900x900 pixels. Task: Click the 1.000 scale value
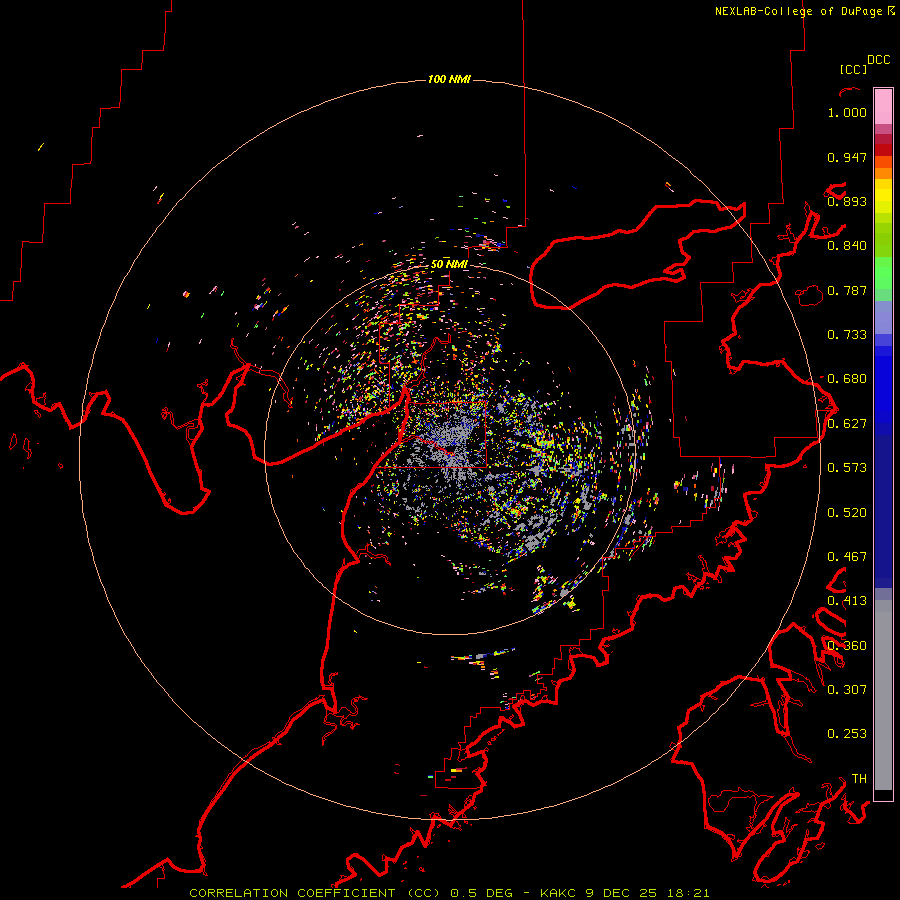(x=847, y=112)
